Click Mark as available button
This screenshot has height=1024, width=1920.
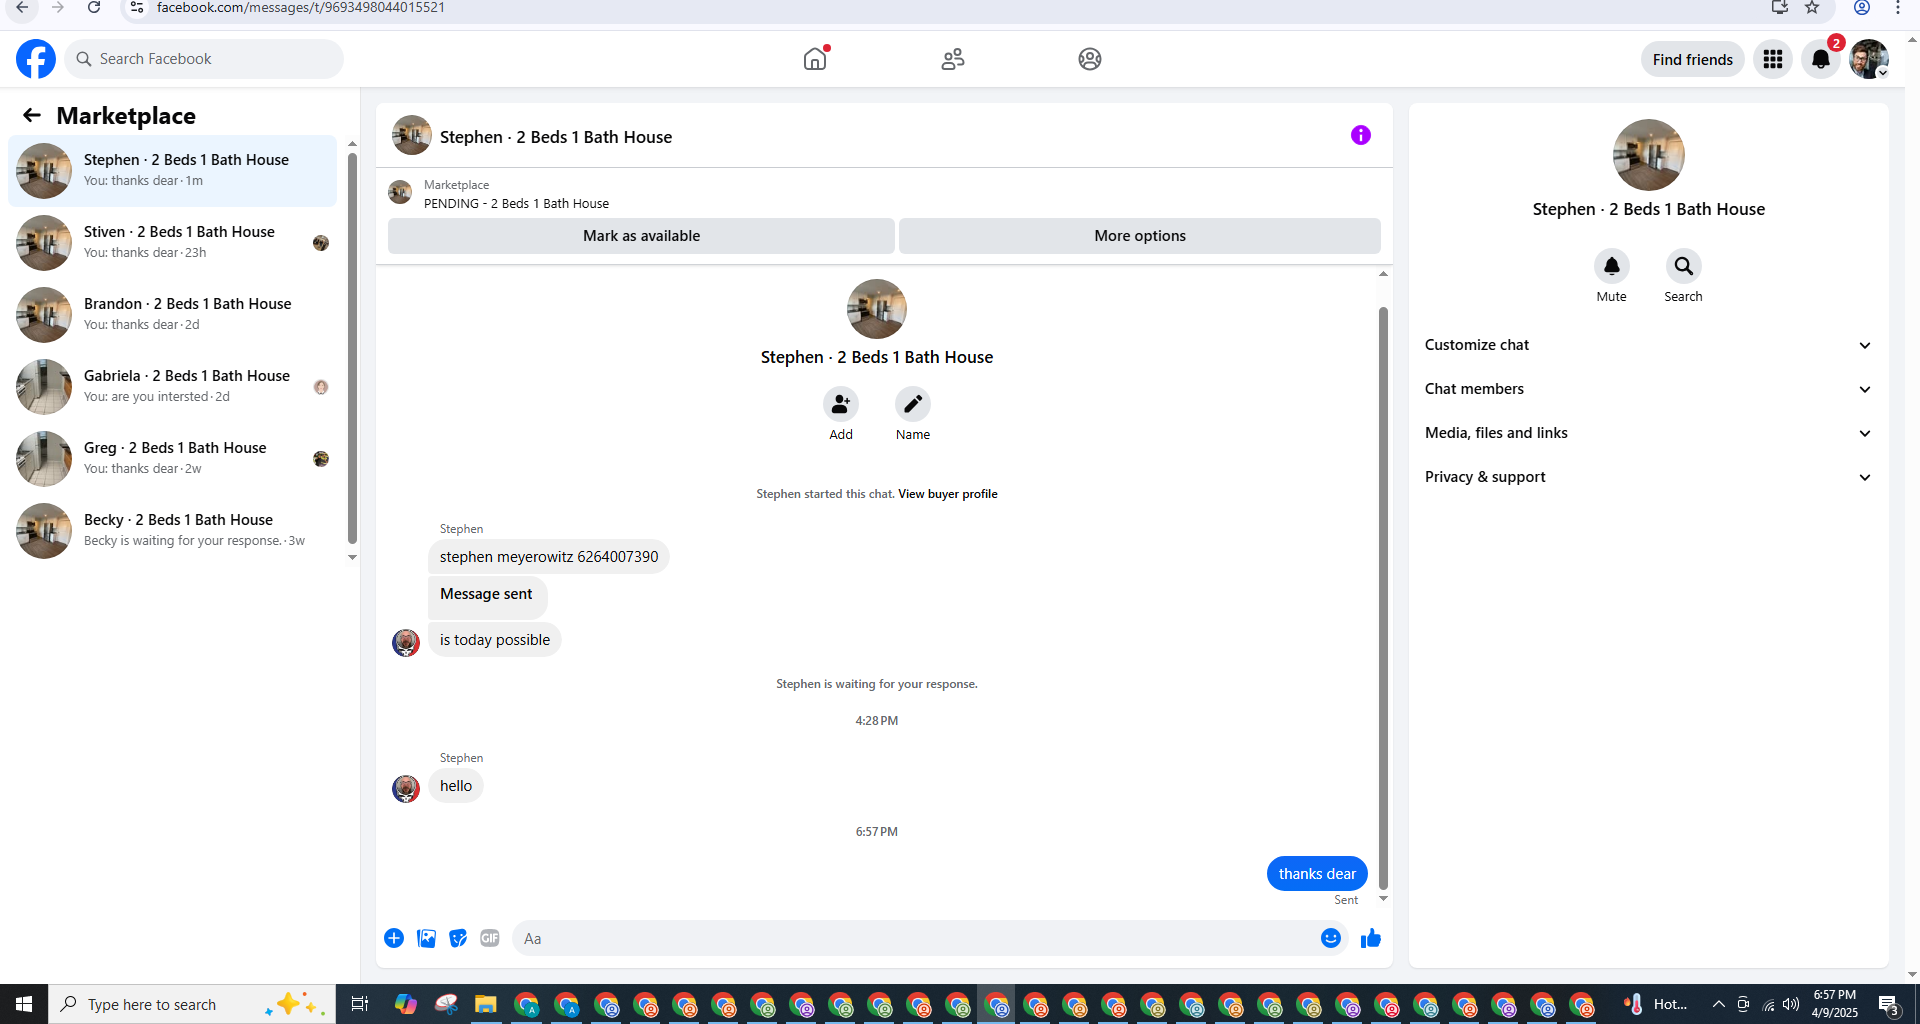pyautogui.click(x=641, y=236)
